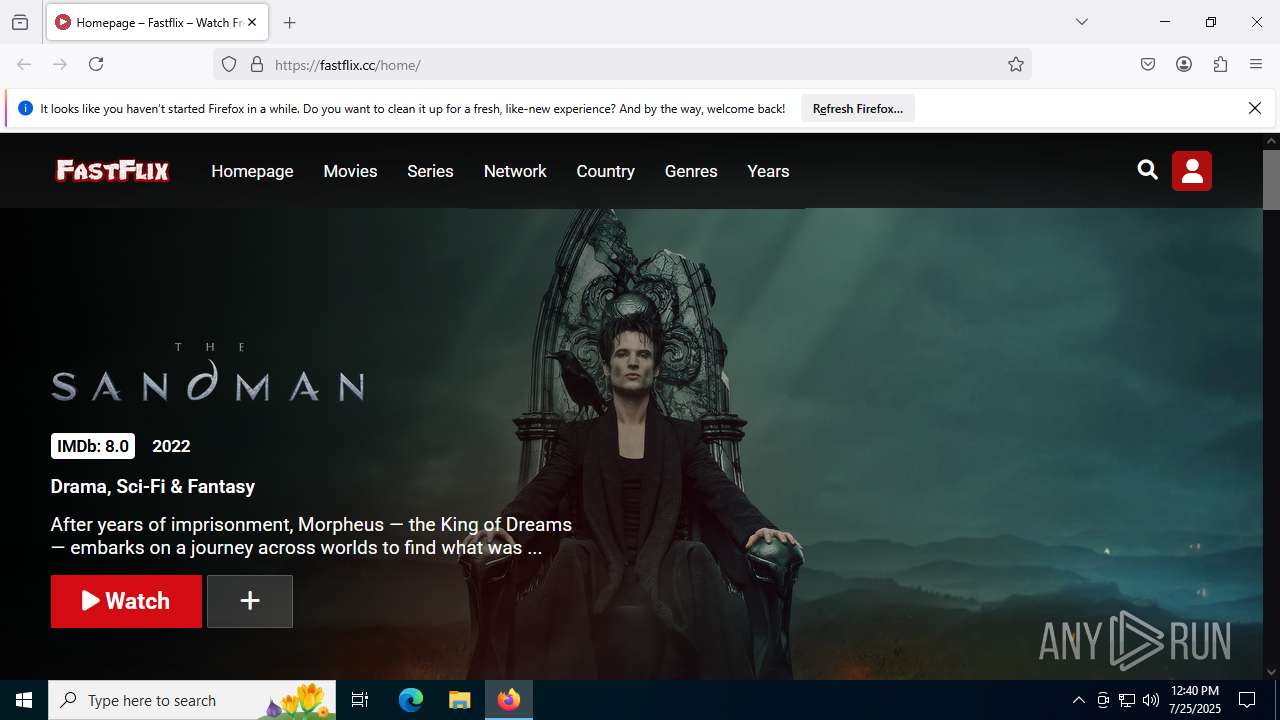Reload the current page
The image size is (1280, 720).
coord(96,64)
